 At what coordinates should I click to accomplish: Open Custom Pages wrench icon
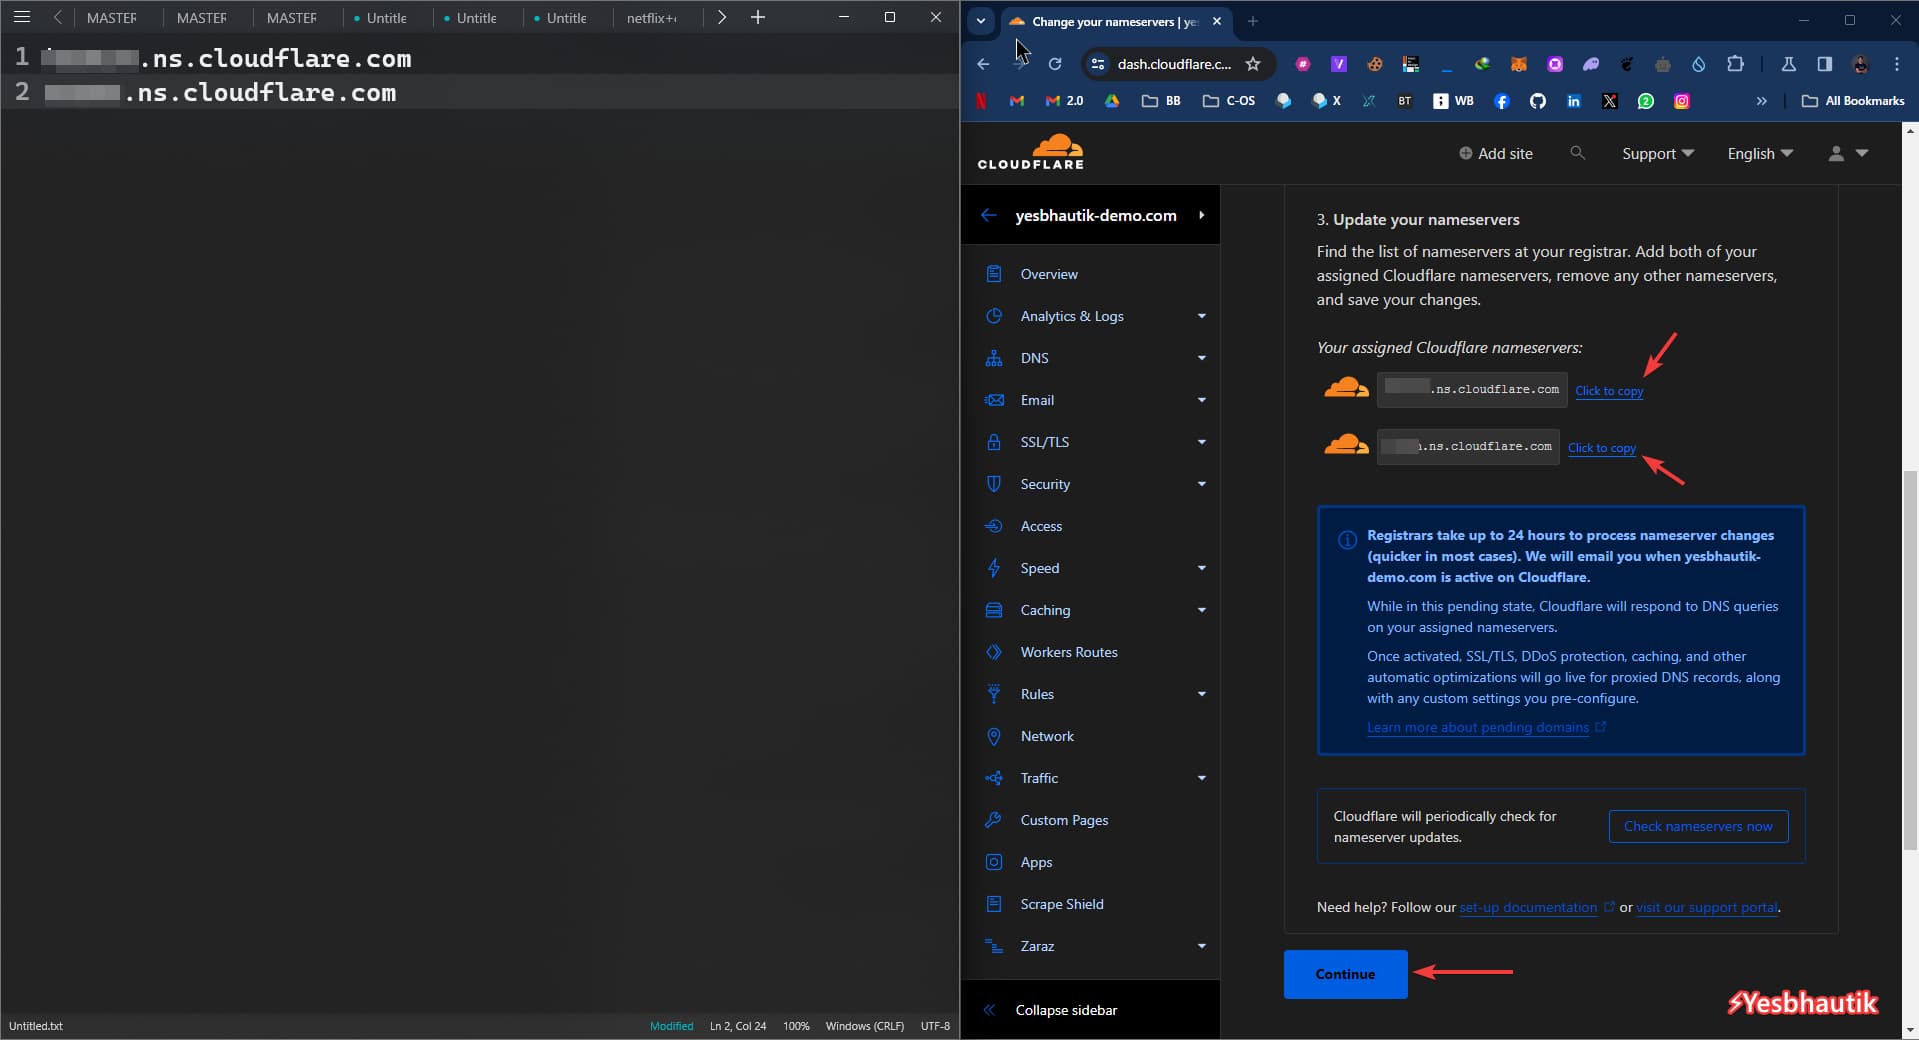pos(993,820)
